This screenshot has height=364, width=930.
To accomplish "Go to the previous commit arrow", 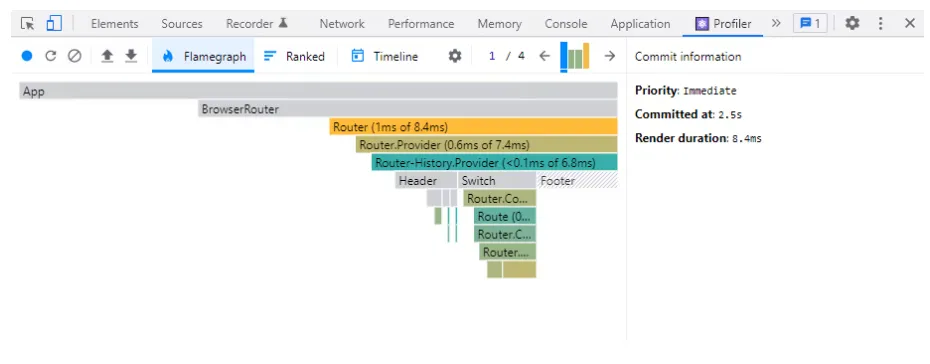I will [x=544, y=56].
